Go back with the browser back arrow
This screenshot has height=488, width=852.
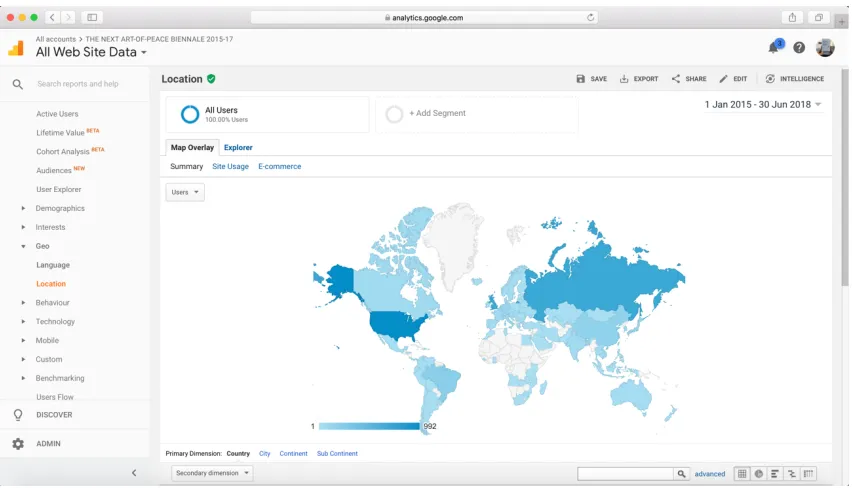[x=52, y=17]
